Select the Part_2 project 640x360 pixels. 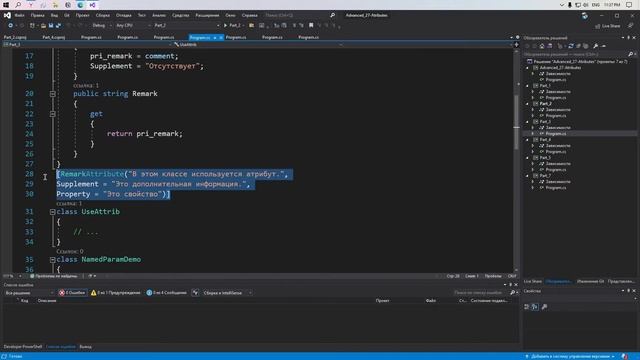(545, 104)
